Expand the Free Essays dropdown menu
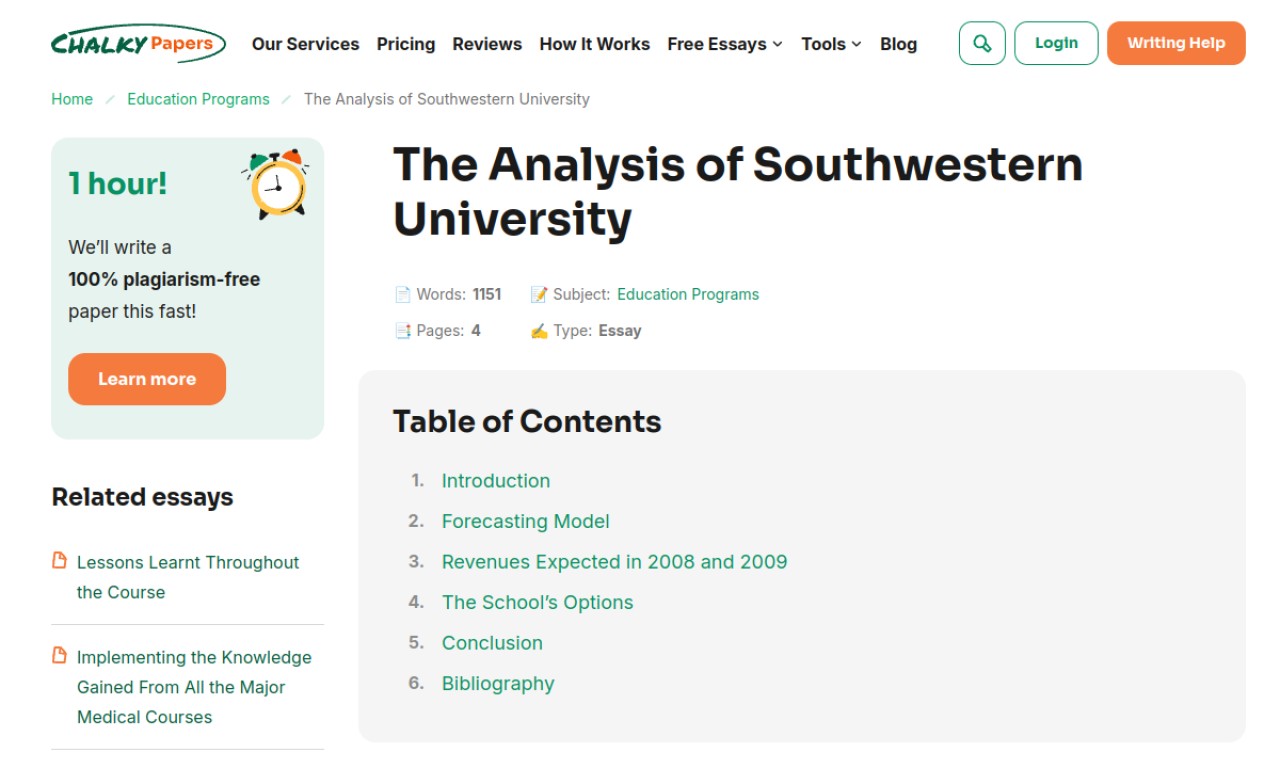The image size is (1280, 768). (x=725, y=44)
